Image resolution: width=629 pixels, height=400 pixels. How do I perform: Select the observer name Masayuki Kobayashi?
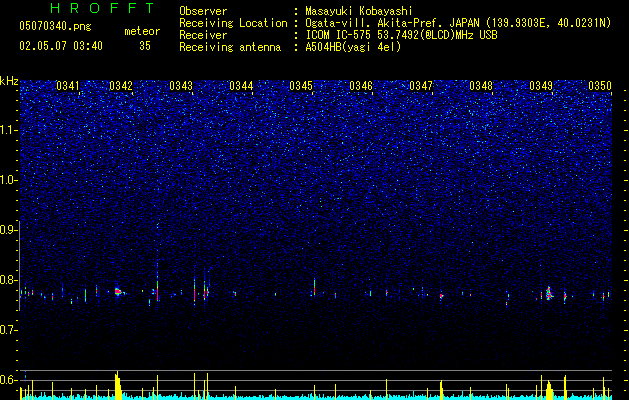(x=359, y=11)
